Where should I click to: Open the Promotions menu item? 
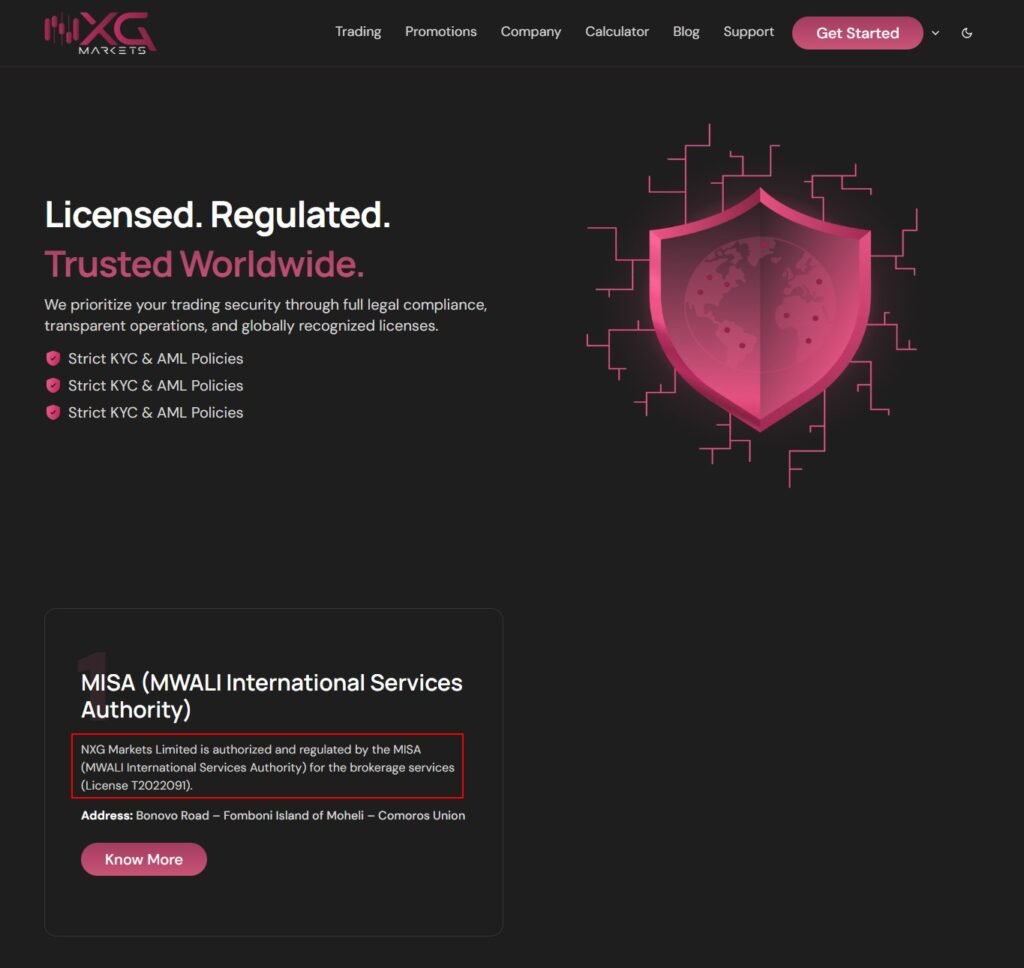[441, 32]
